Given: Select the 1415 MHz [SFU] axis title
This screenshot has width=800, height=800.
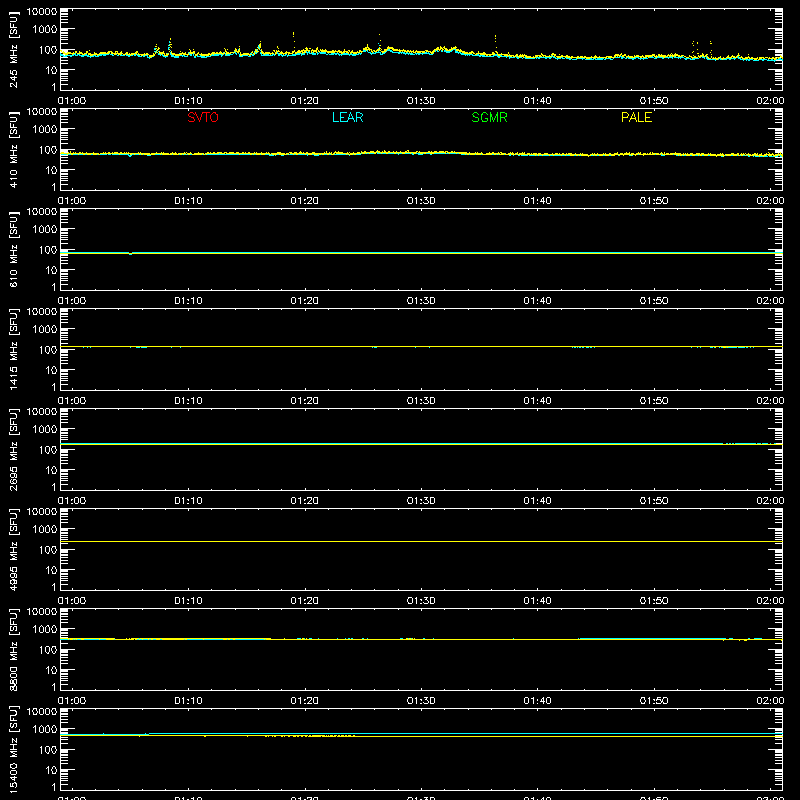Looking at the screenshot, I should tap(14, 349).
